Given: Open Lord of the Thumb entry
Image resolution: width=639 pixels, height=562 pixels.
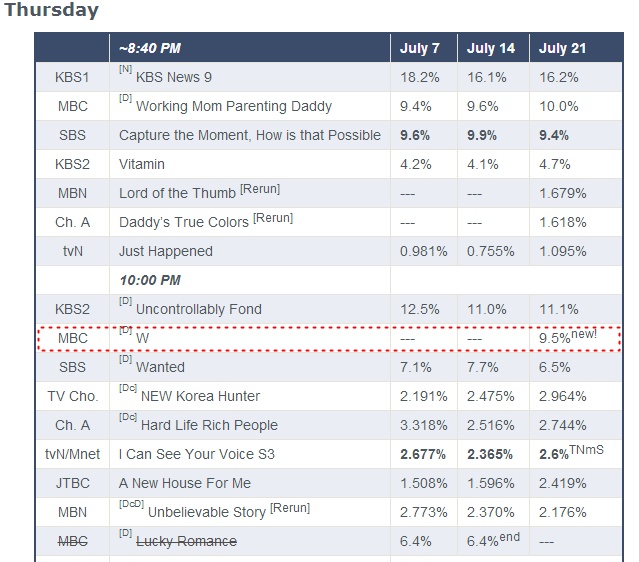Looking at the screenshot, I should (177, 193).
